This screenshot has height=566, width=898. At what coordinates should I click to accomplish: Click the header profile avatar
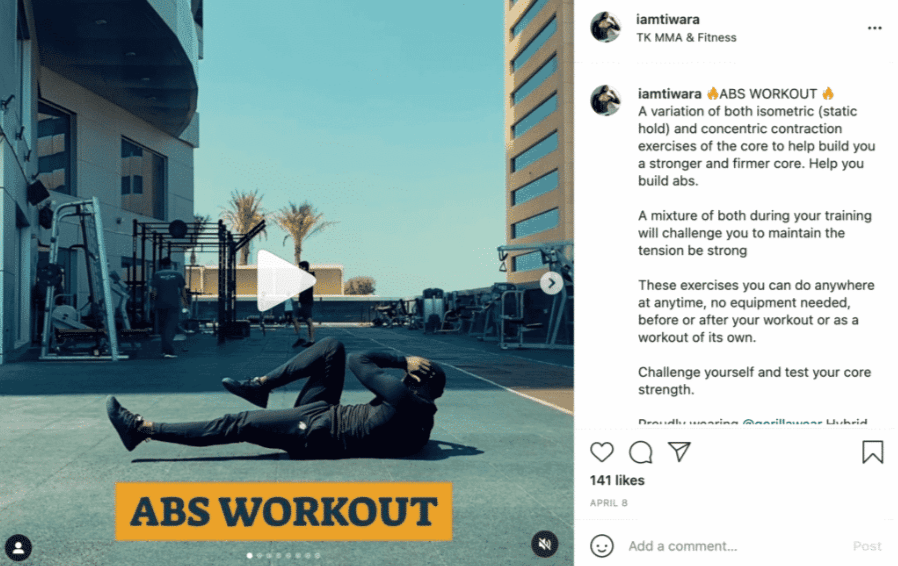coord(606,27)
